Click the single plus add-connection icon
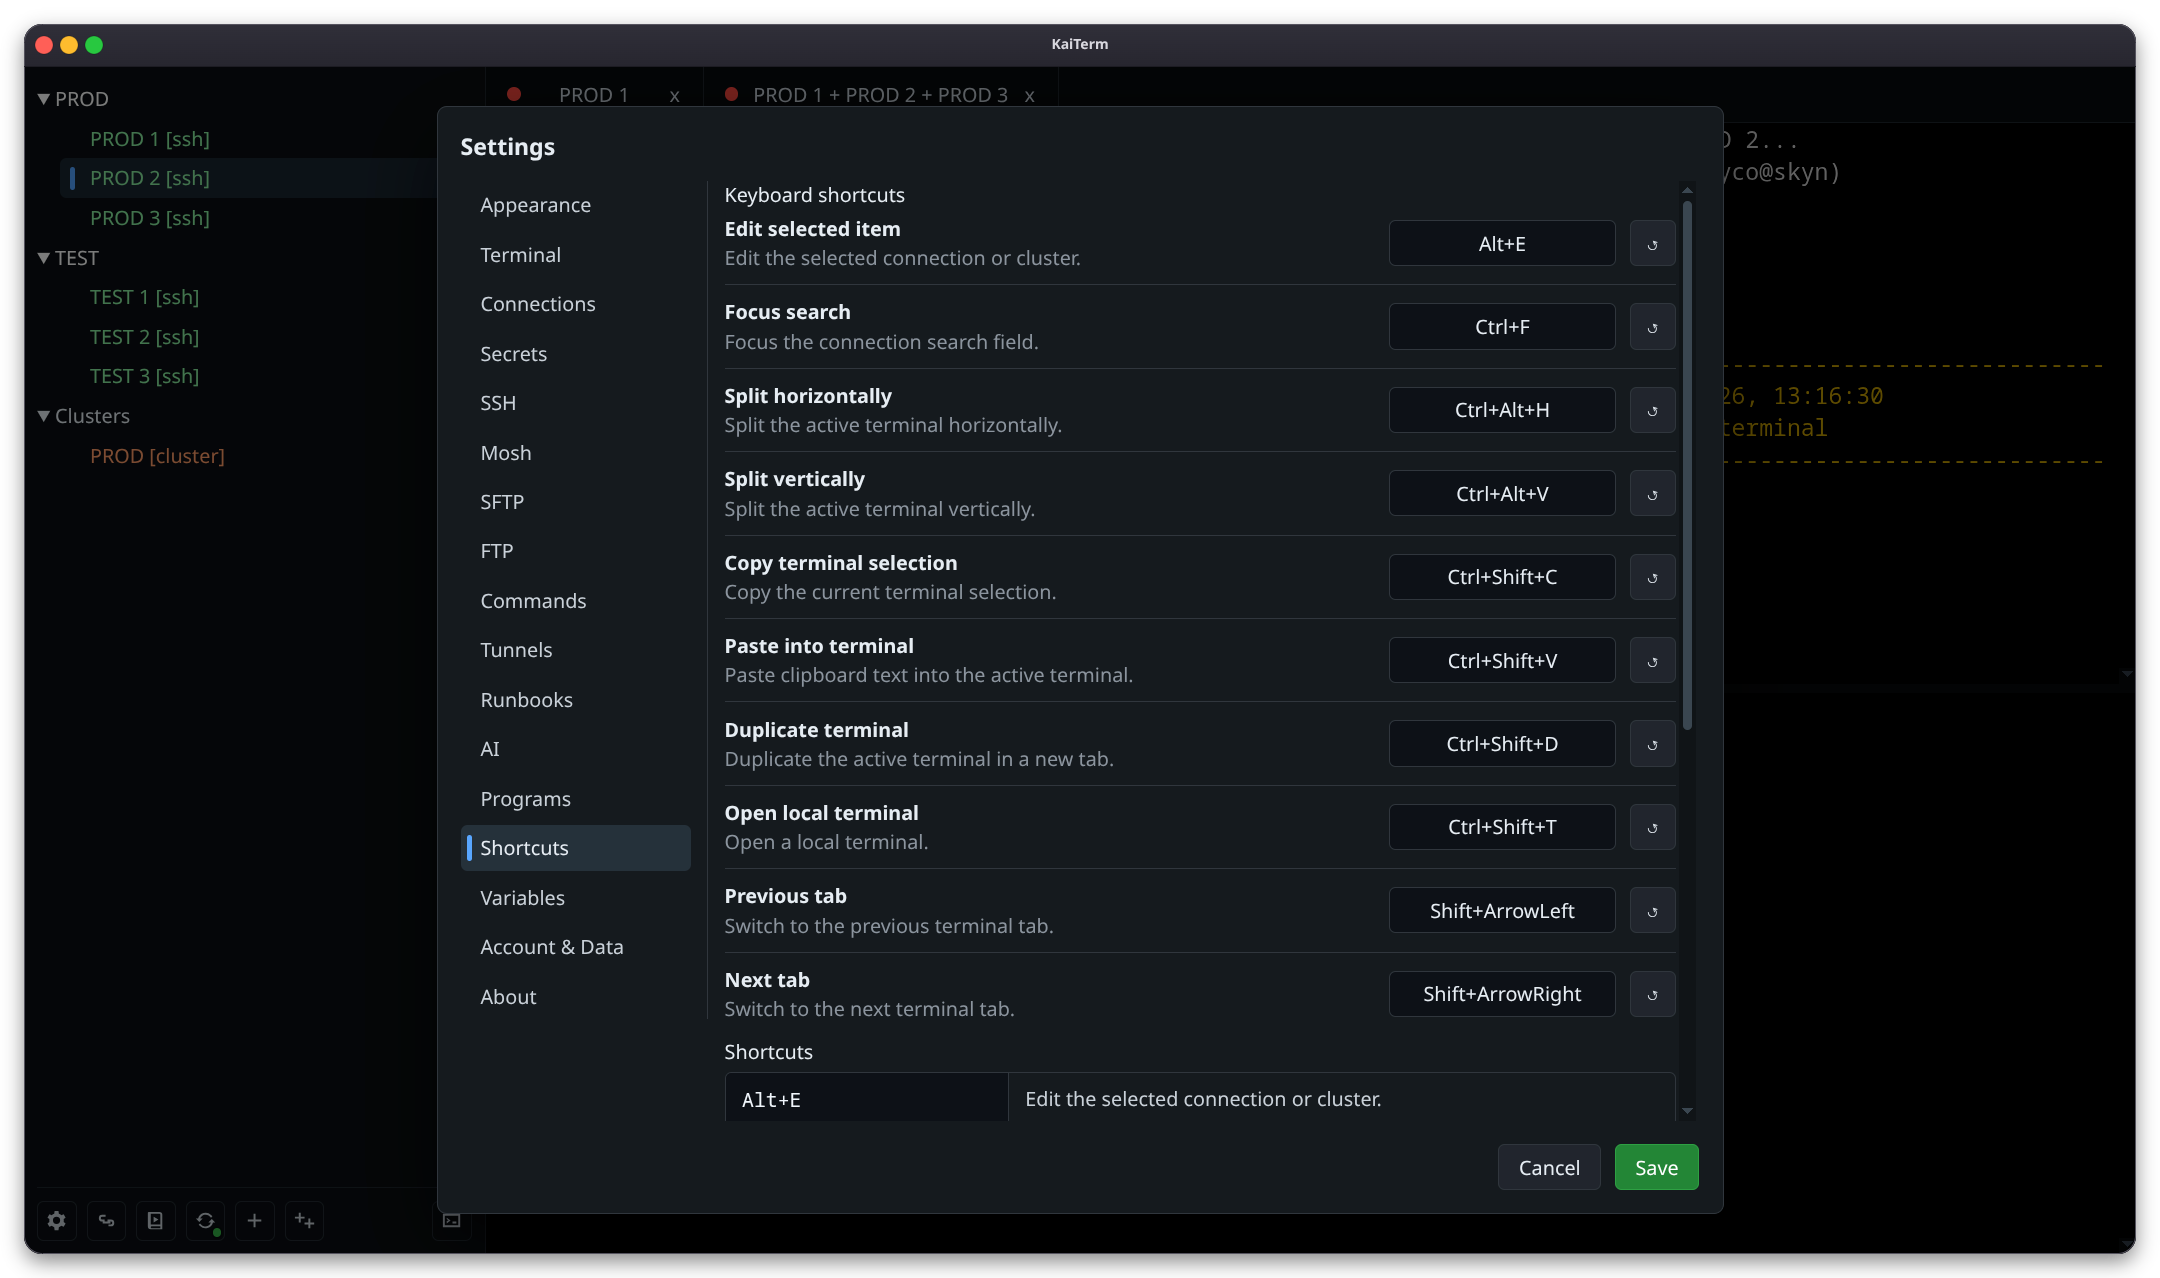Screen dimensions: 2160x1278 [254, 1220]
